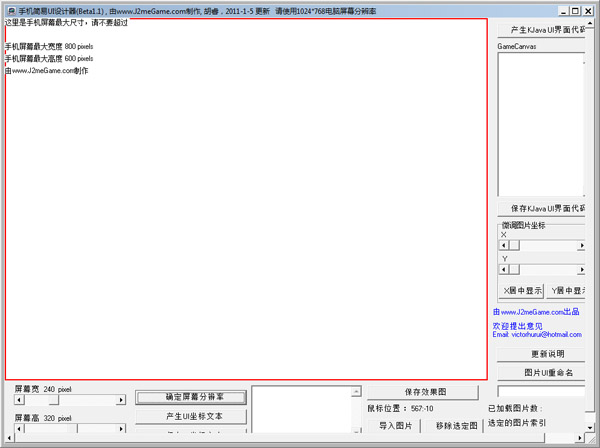Click right arrow of 屏幕高 scrollbar

[x=121, y=428]
